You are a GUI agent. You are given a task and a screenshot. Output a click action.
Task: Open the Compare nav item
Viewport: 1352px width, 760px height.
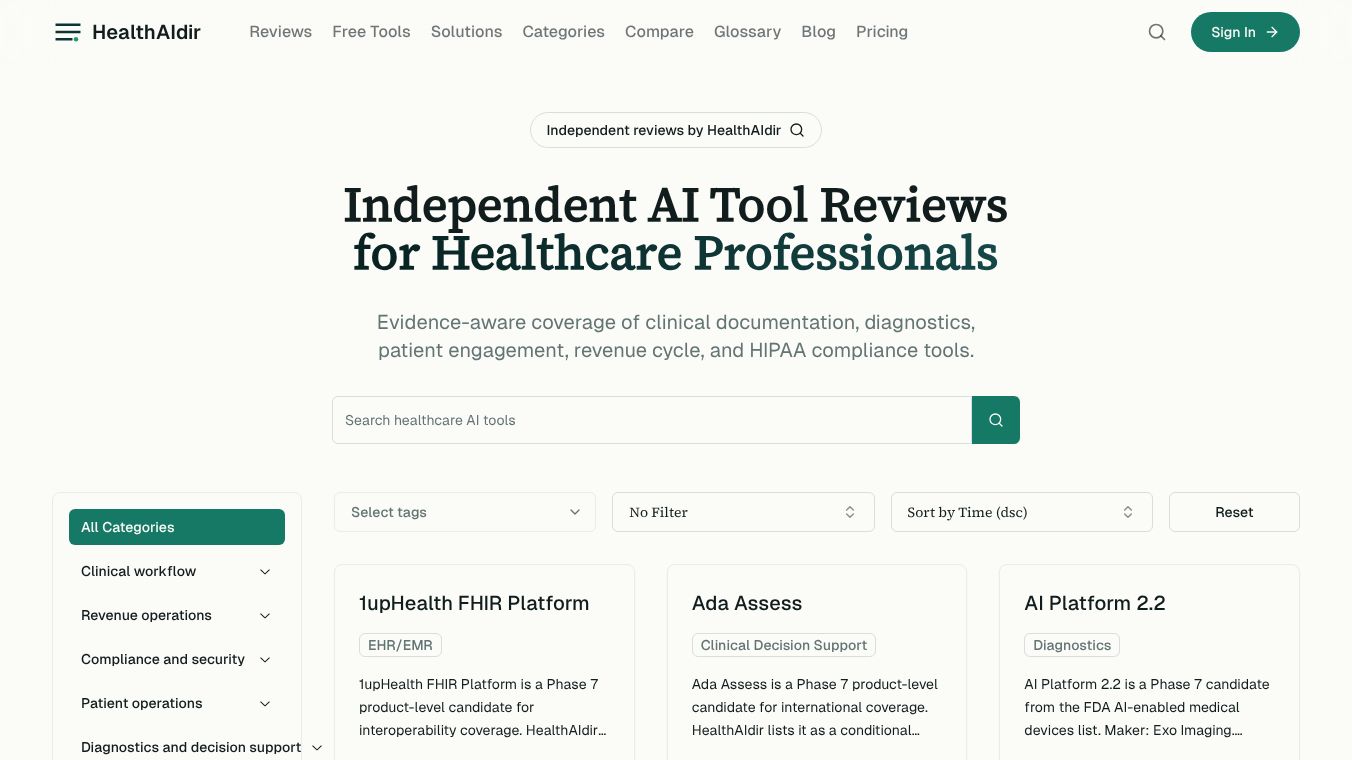click(659, 32)
